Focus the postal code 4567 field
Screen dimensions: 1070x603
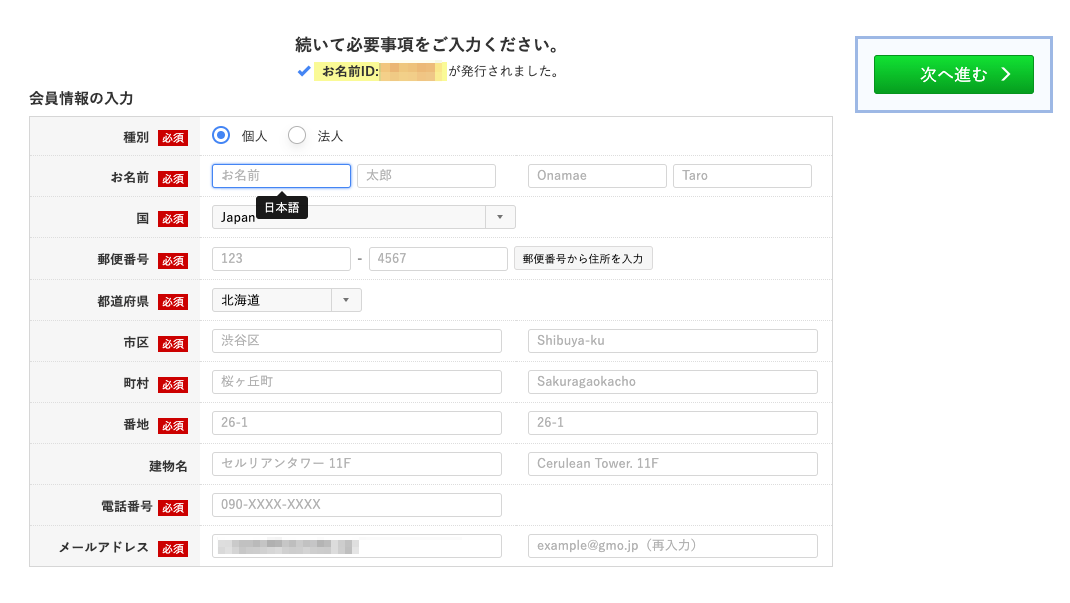click(438, 259)
